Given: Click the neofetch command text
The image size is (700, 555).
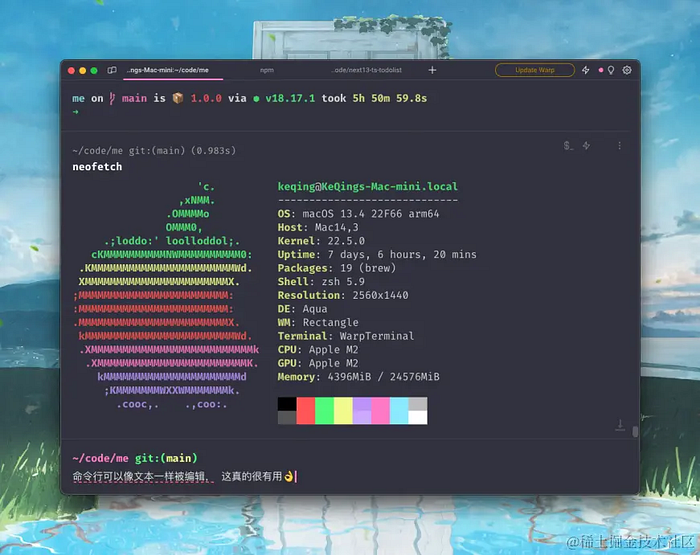Looking at the screenshot, I should [x=97, y=167].
